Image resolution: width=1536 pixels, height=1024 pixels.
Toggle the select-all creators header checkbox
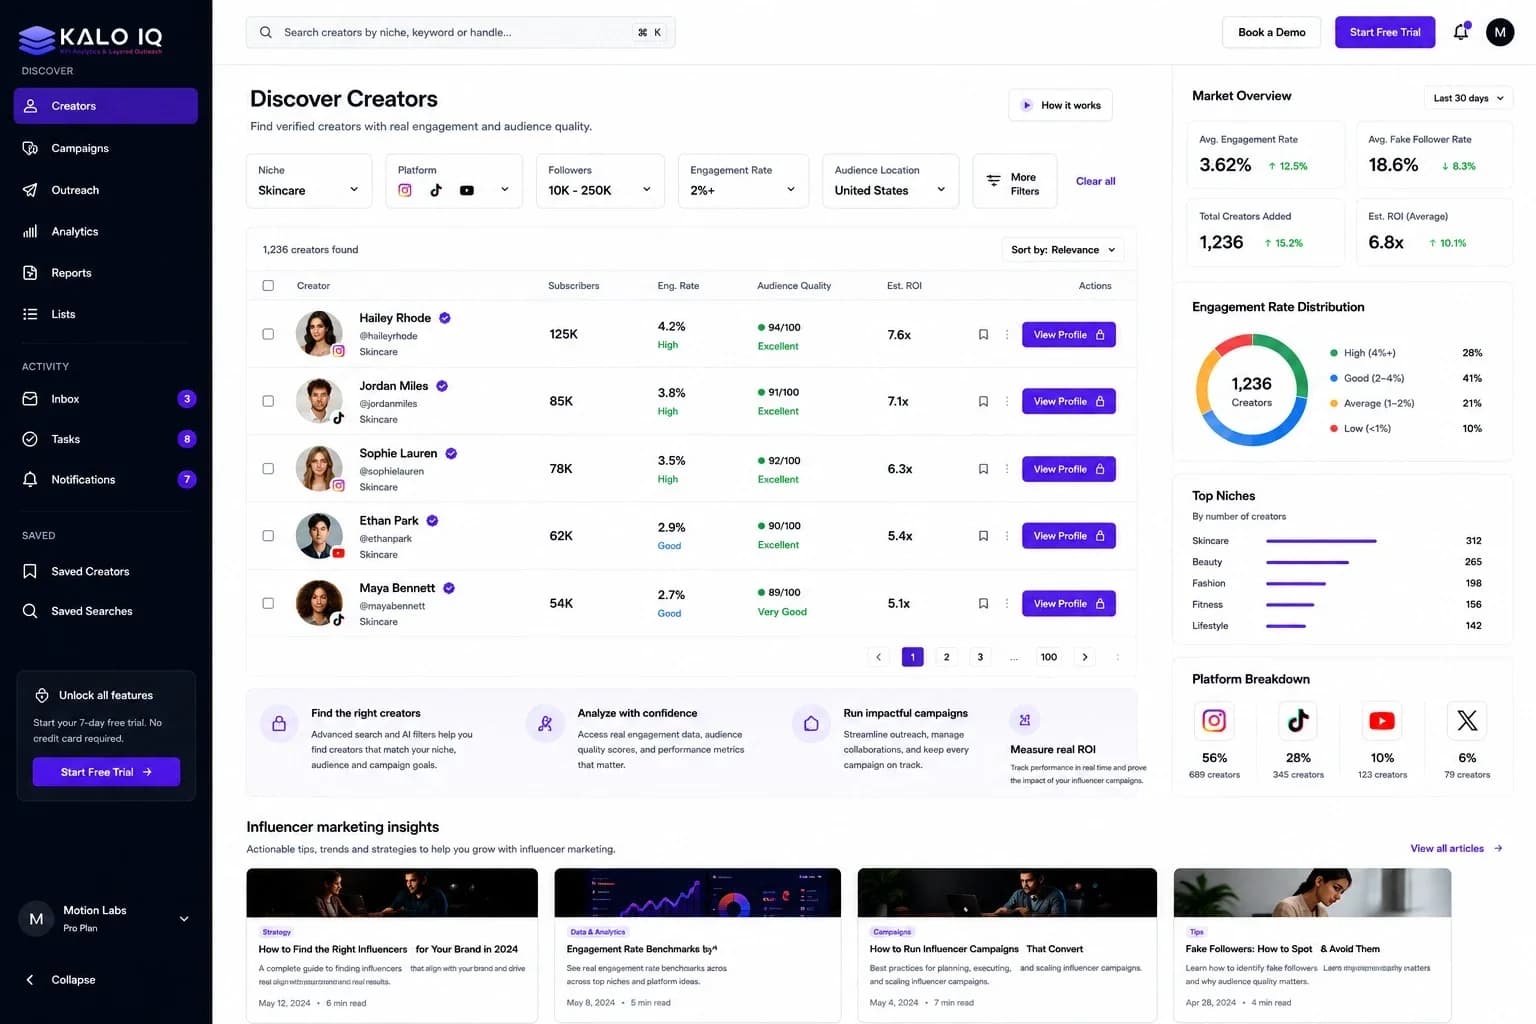click(268, 285)
